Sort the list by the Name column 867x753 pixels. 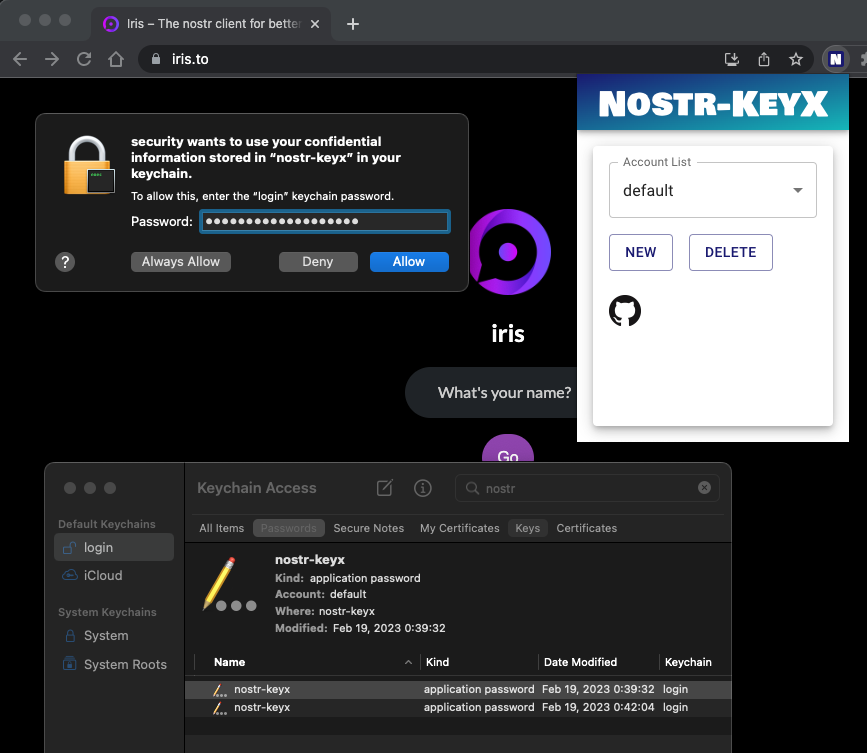307,662
